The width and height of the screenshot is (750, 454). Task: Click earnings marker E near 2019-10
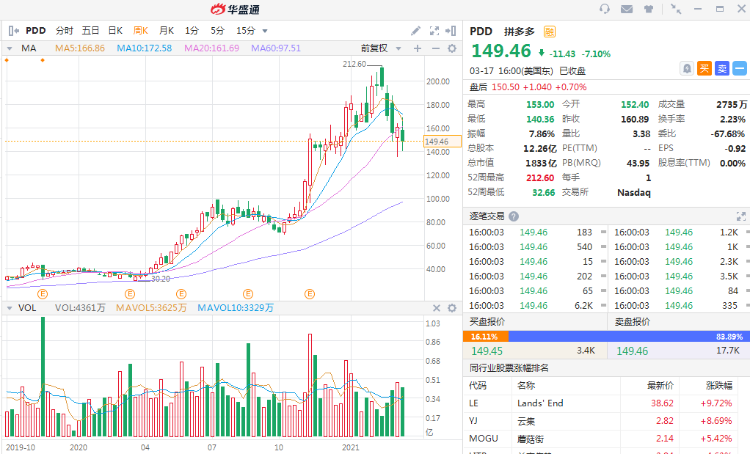pos(42,294)
